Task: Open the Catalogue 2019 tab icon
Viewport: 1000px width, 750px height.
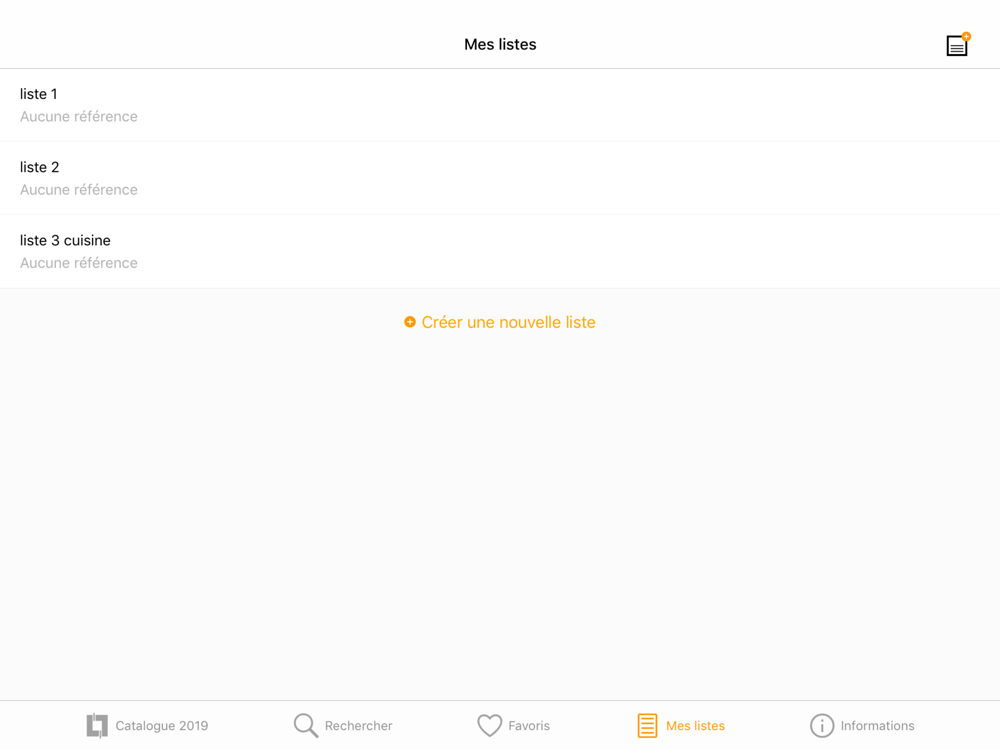Action: pos(97,726)
